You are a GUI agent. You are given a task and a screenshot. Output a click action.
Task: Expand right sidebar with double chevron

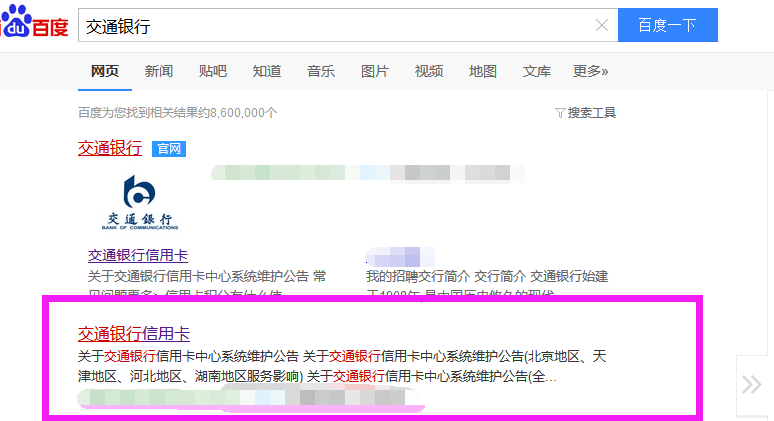(x=752, y=384)
